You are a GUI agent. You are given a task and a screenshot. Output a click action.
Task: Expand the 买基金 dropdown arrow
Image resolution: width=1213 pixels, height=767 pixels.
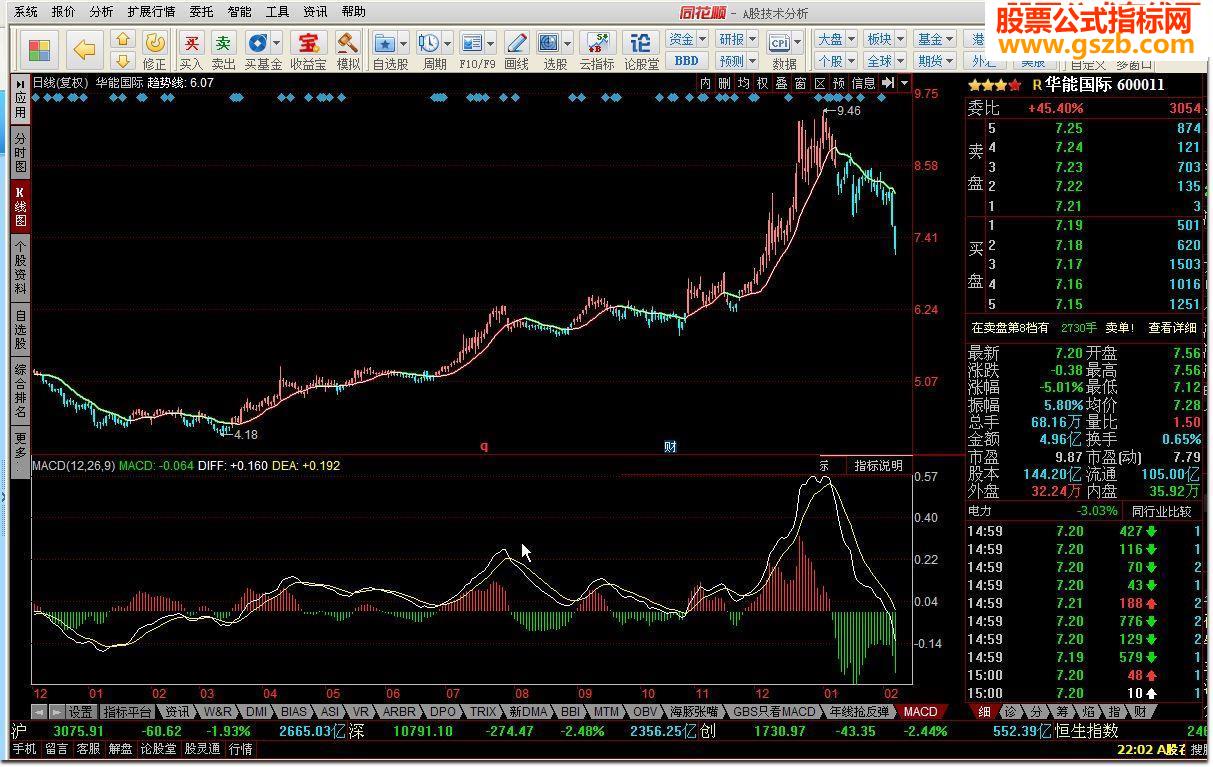pos(276,43)
